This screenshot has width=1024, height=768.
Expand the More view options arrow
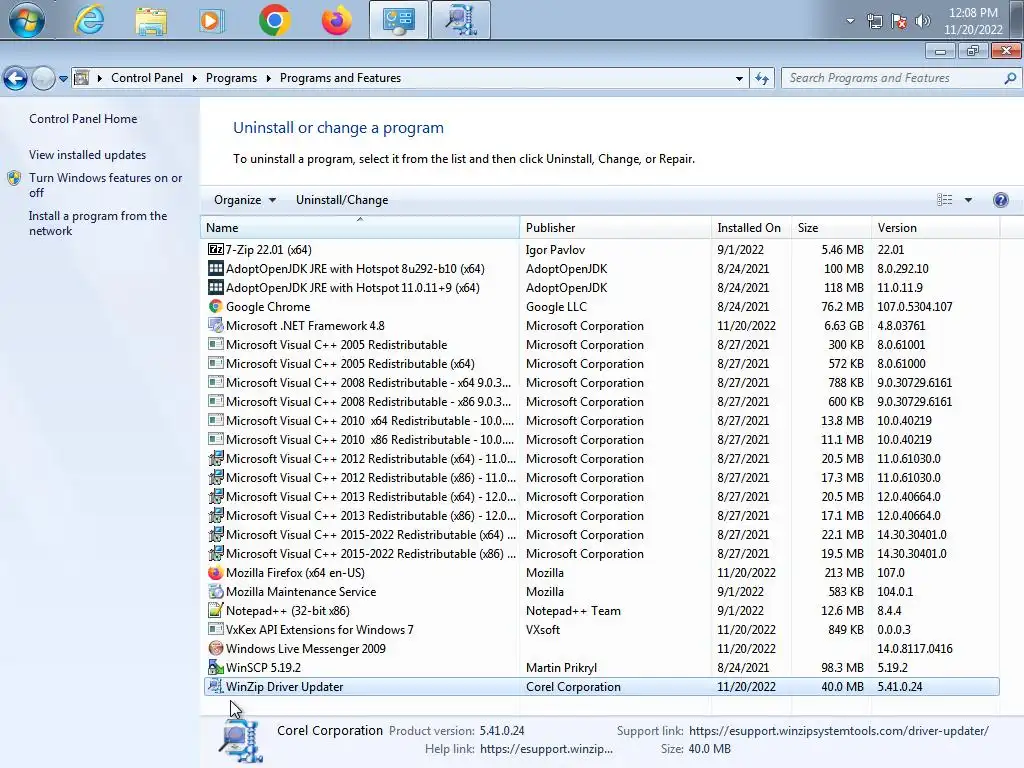tap(968, 200)
